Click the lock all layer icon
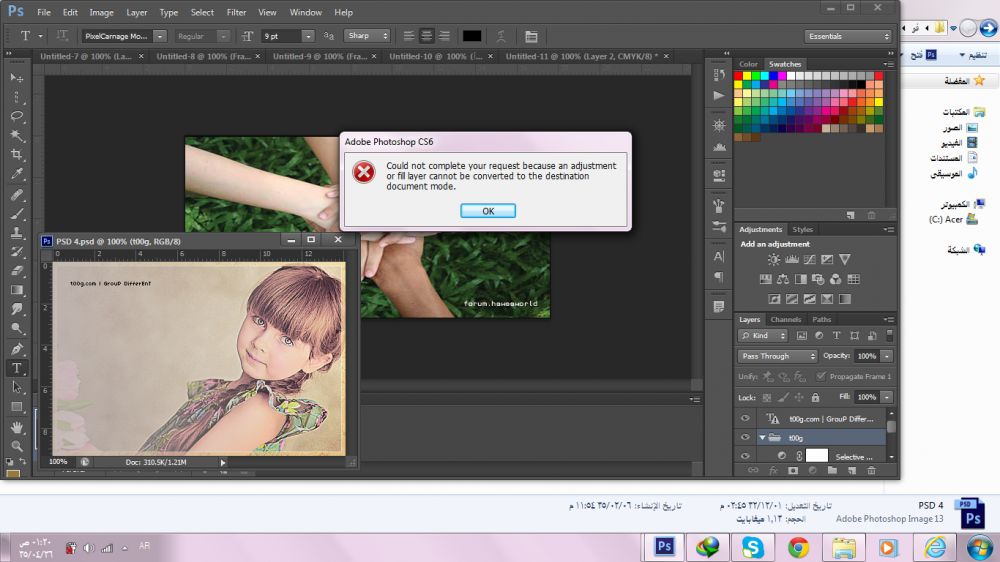This screenshot has height=562, width=1000. [x=813, y=397]
